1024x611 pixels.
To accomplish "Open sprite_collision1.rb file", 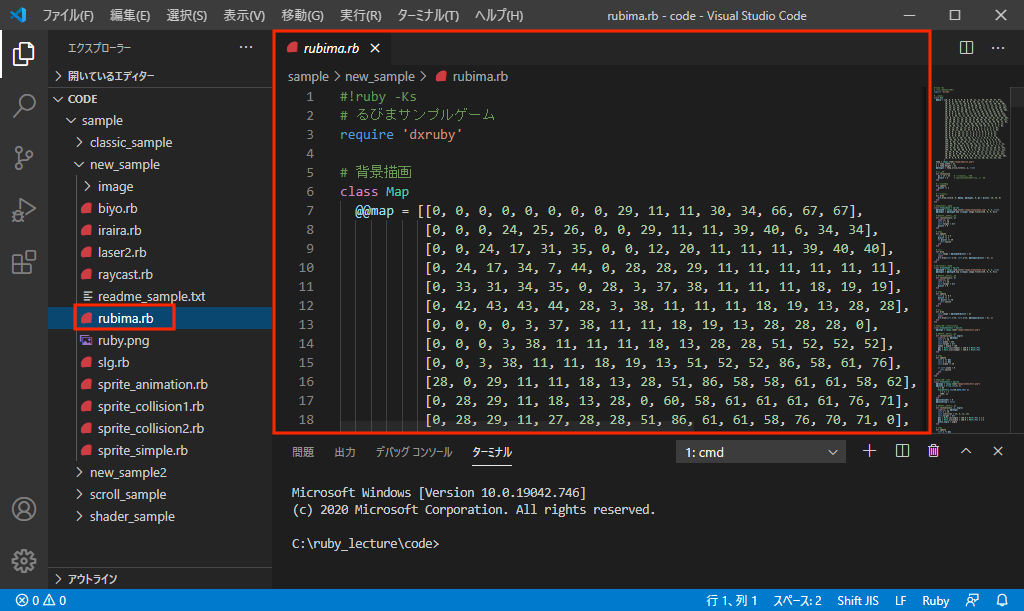I will [160, 407].
